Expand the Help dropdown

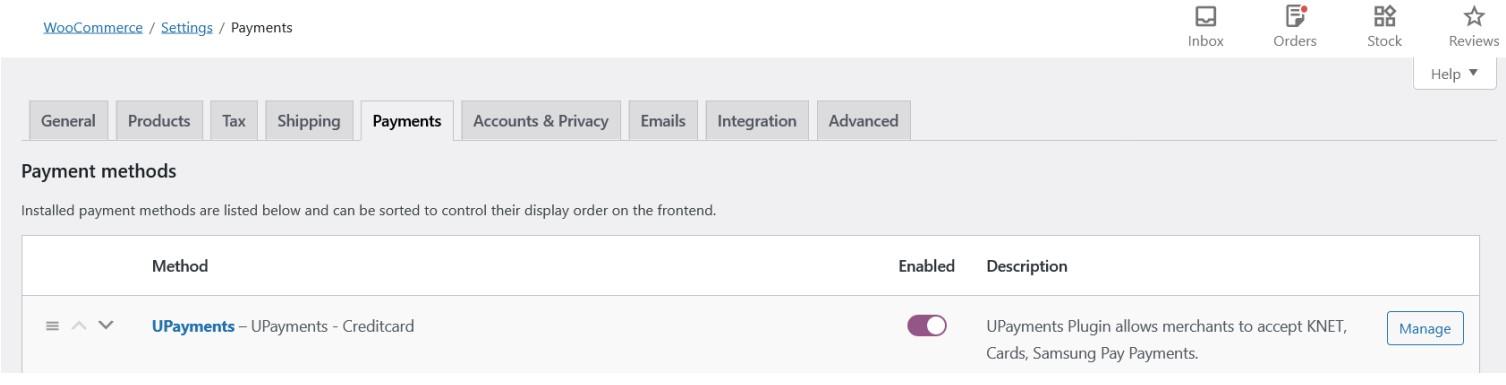(x=1454, y=74)
